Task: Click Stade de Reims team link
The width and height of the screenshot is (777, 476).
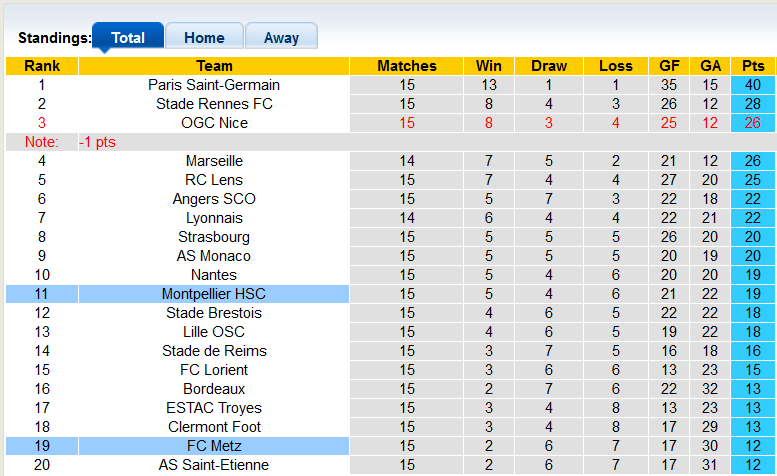Action: coord(214,351)
